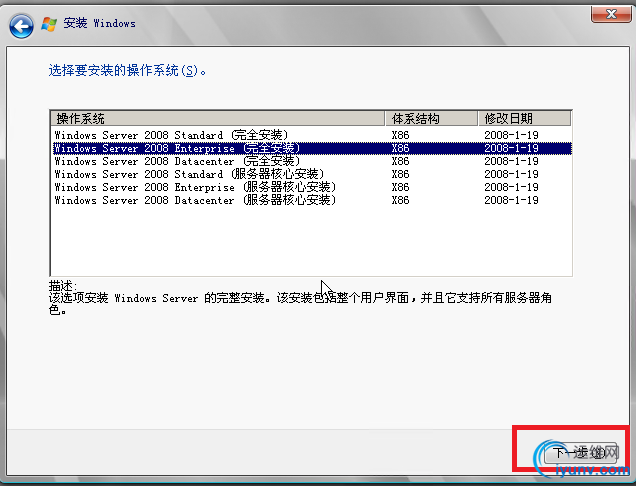Close the Windows installer window

tap(611, 15)
